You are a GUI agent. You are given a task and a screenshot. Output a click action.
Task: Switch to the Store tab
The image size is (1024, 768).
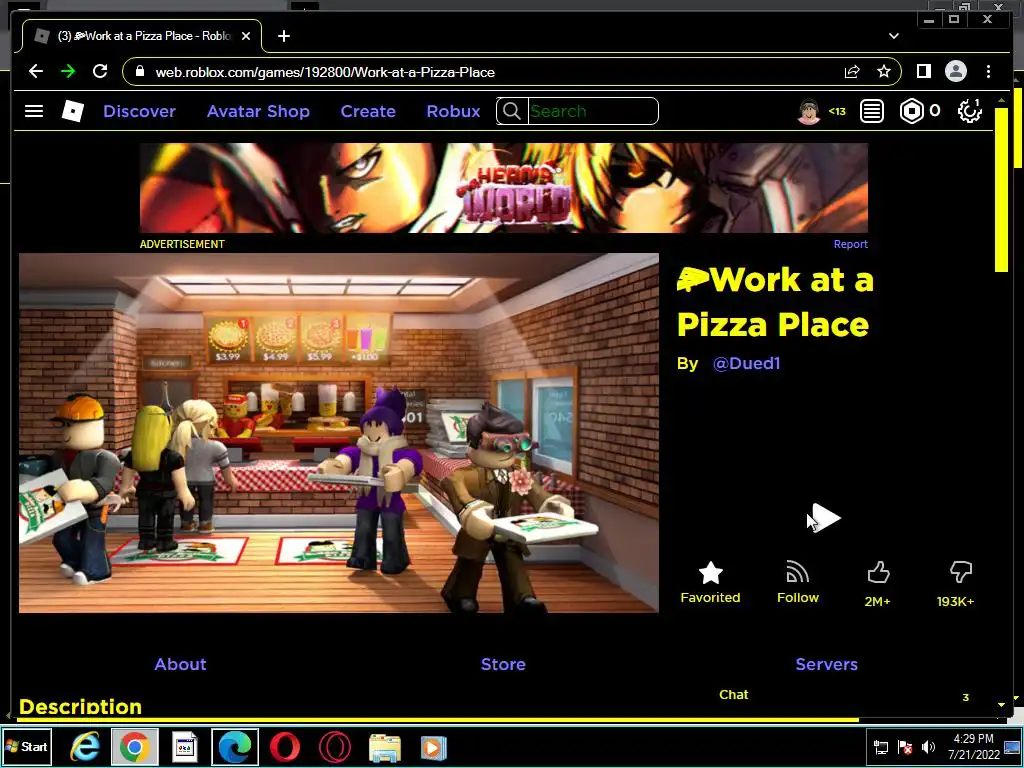503,664
